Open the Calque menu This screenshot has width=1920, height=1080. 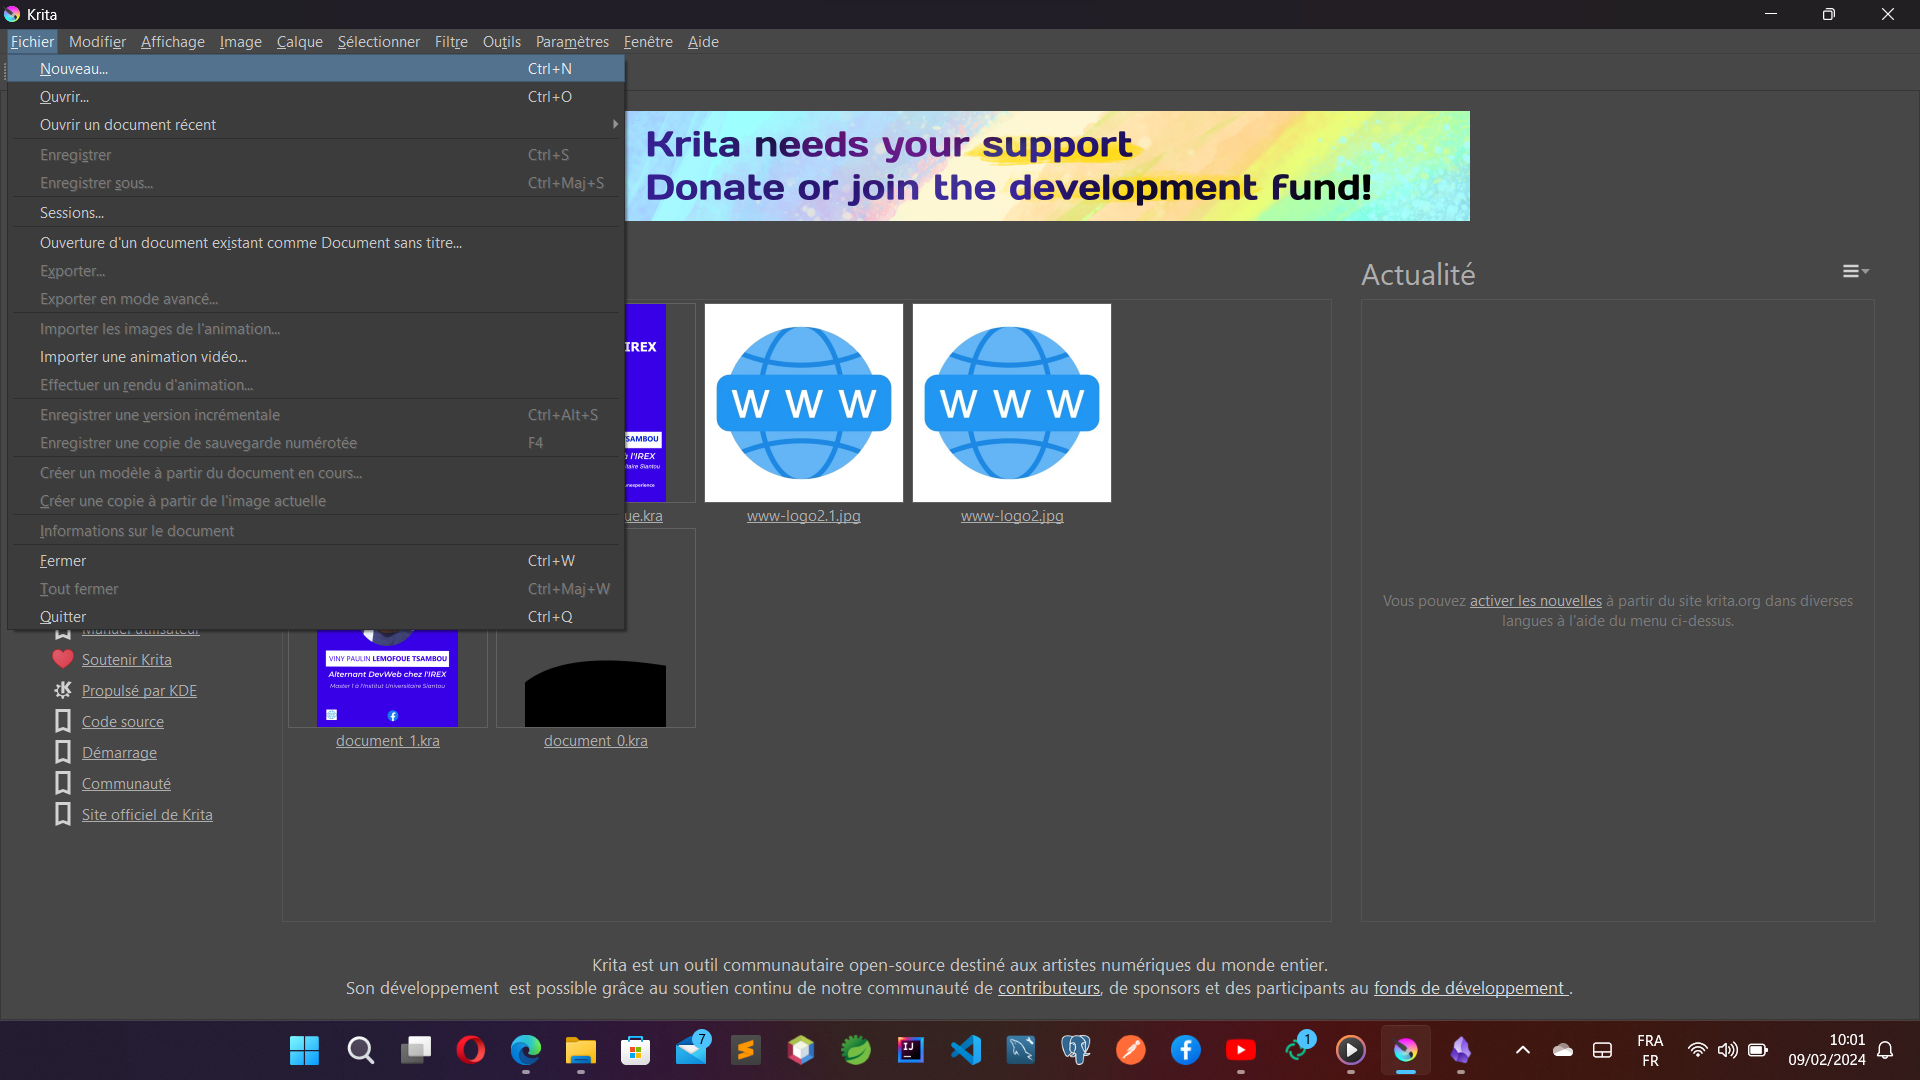(x=299, y=42)
